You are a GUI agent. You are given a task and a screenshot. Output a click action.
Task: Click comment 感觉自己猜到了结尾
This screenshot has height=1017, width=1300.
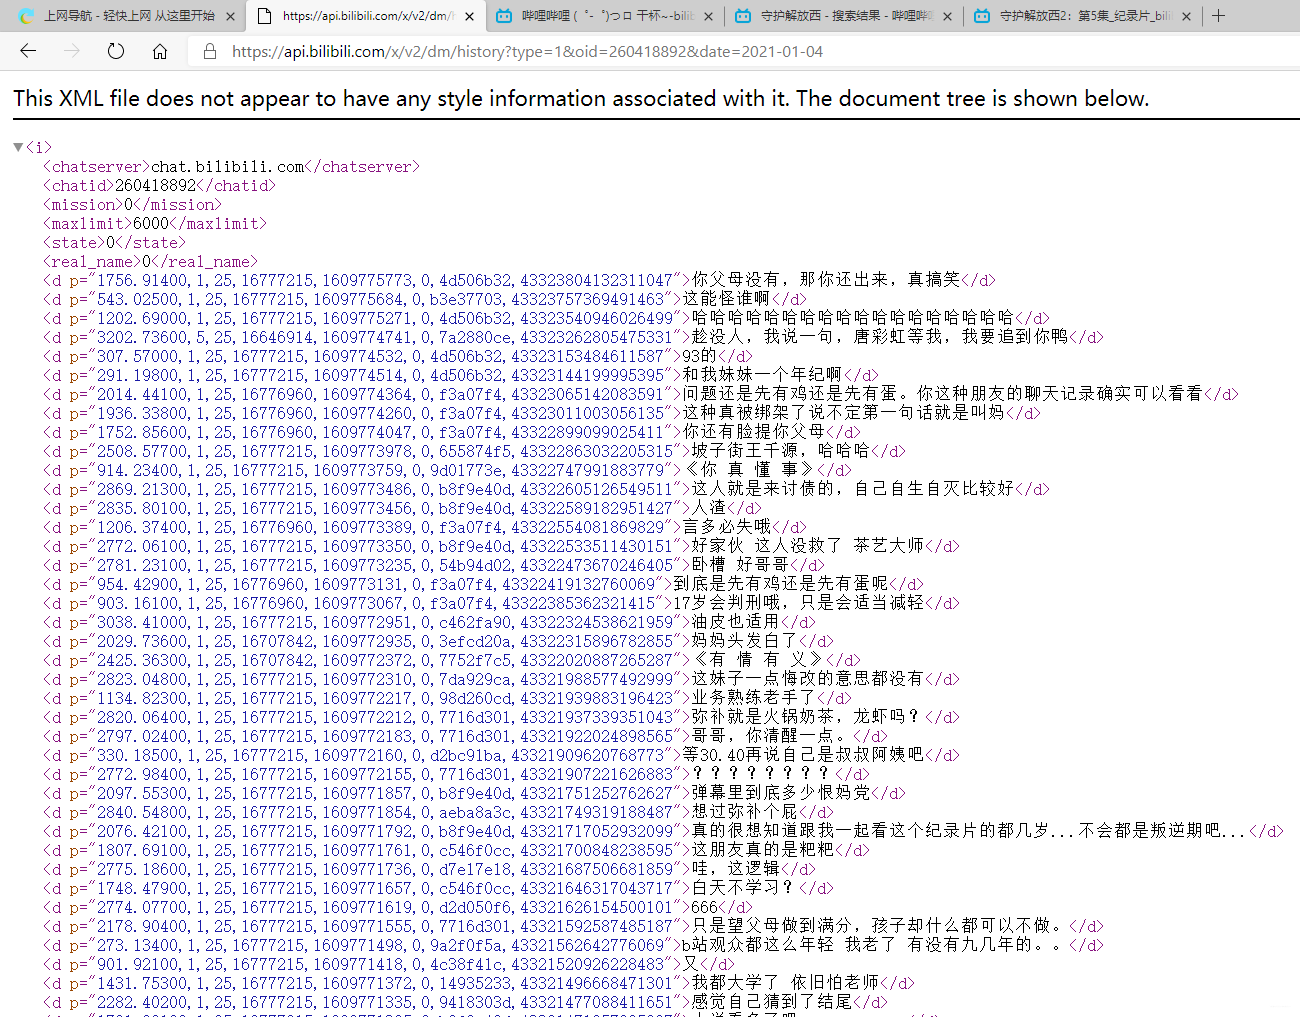[x=465, y=1003]
